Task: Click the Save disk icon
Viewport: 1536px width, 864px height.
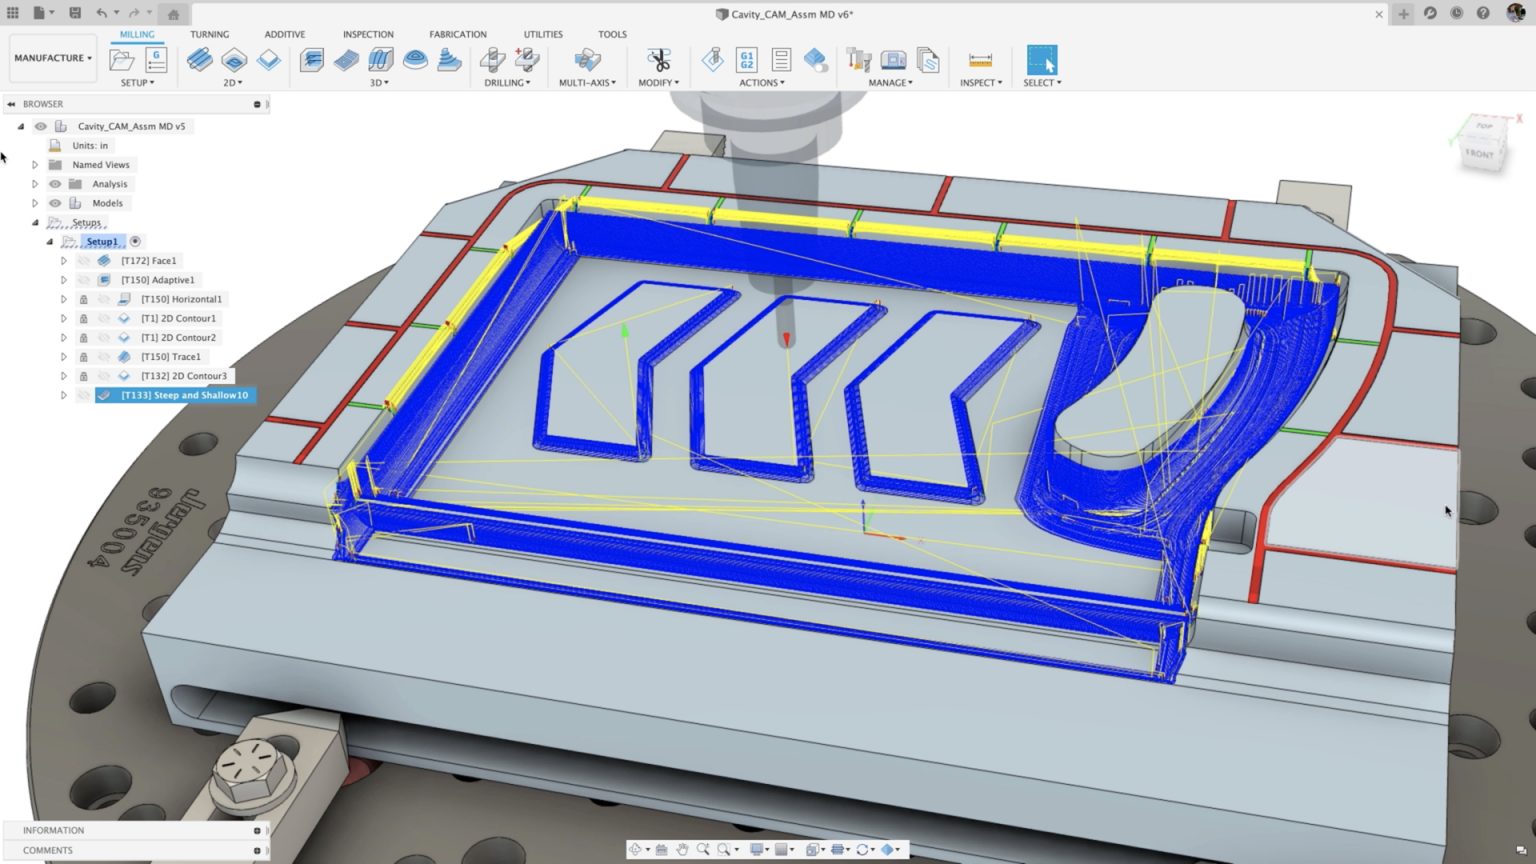Action: 75,13
